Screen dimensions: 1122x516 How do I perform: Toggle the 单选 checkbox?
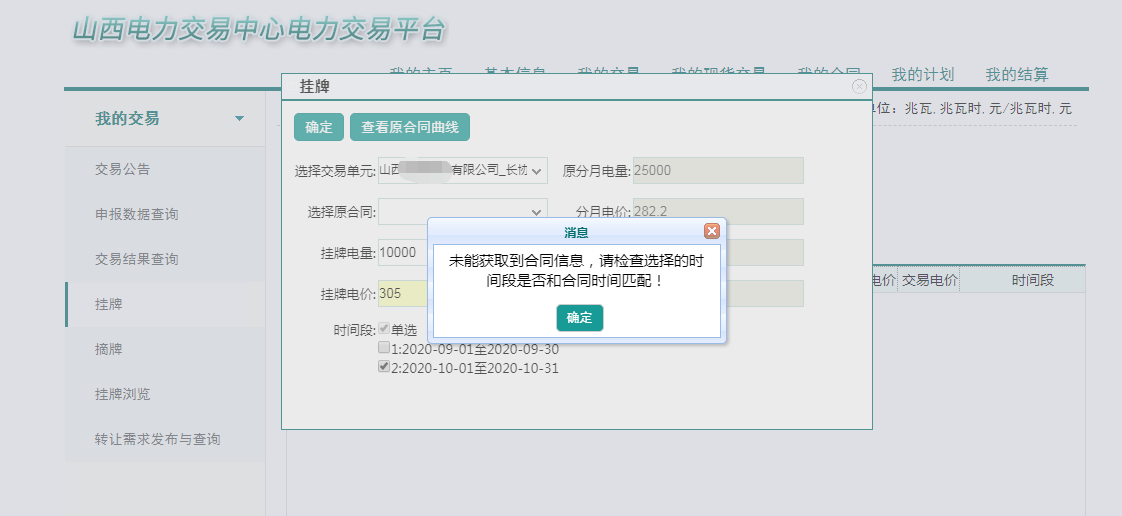click(x=384, y=329)
